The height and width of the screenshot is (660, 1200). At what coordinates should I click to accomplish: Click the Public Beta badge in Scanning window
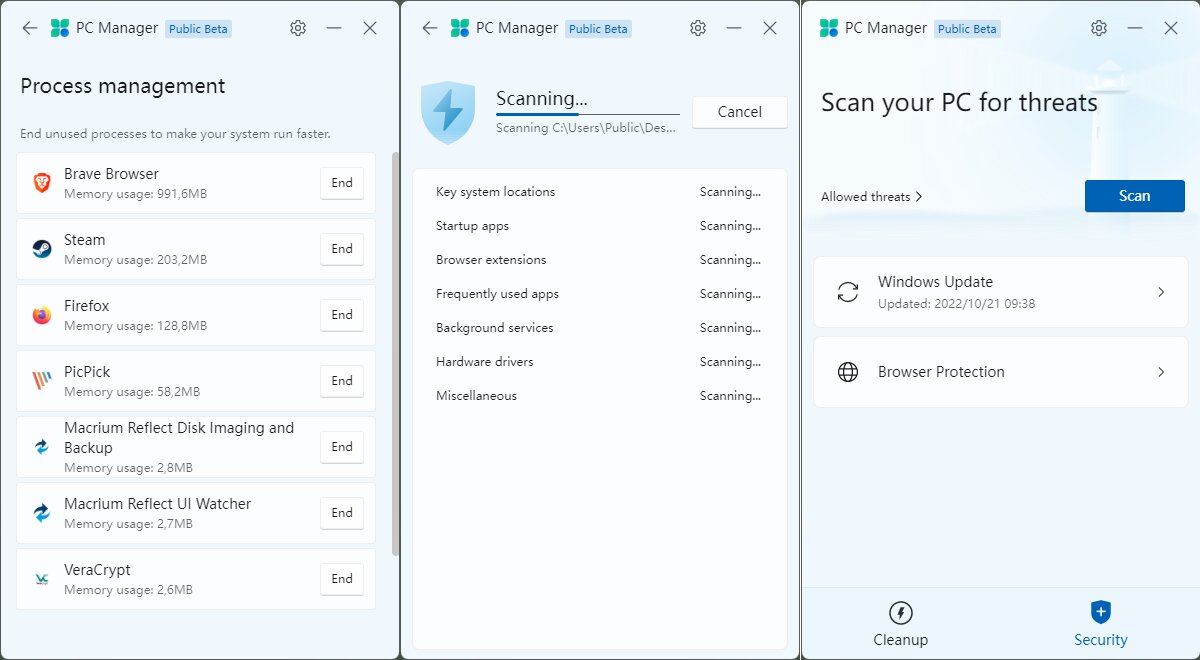[599, 29]
